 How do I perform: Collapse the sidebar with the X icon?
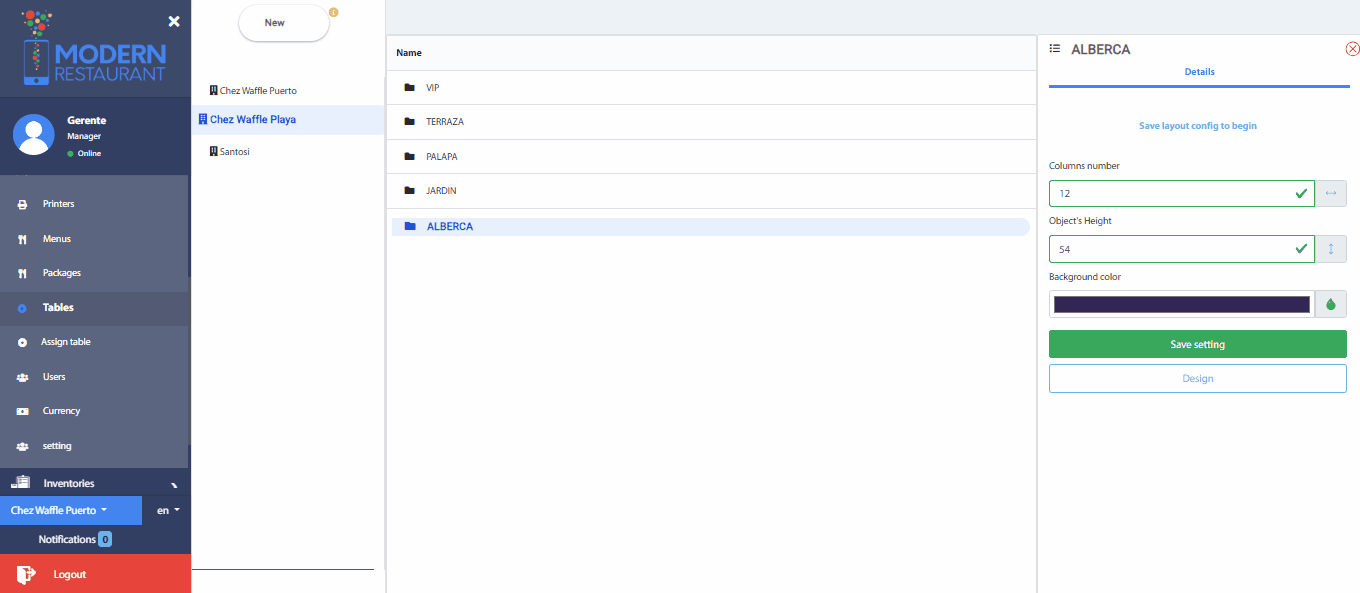pos(174,21)
